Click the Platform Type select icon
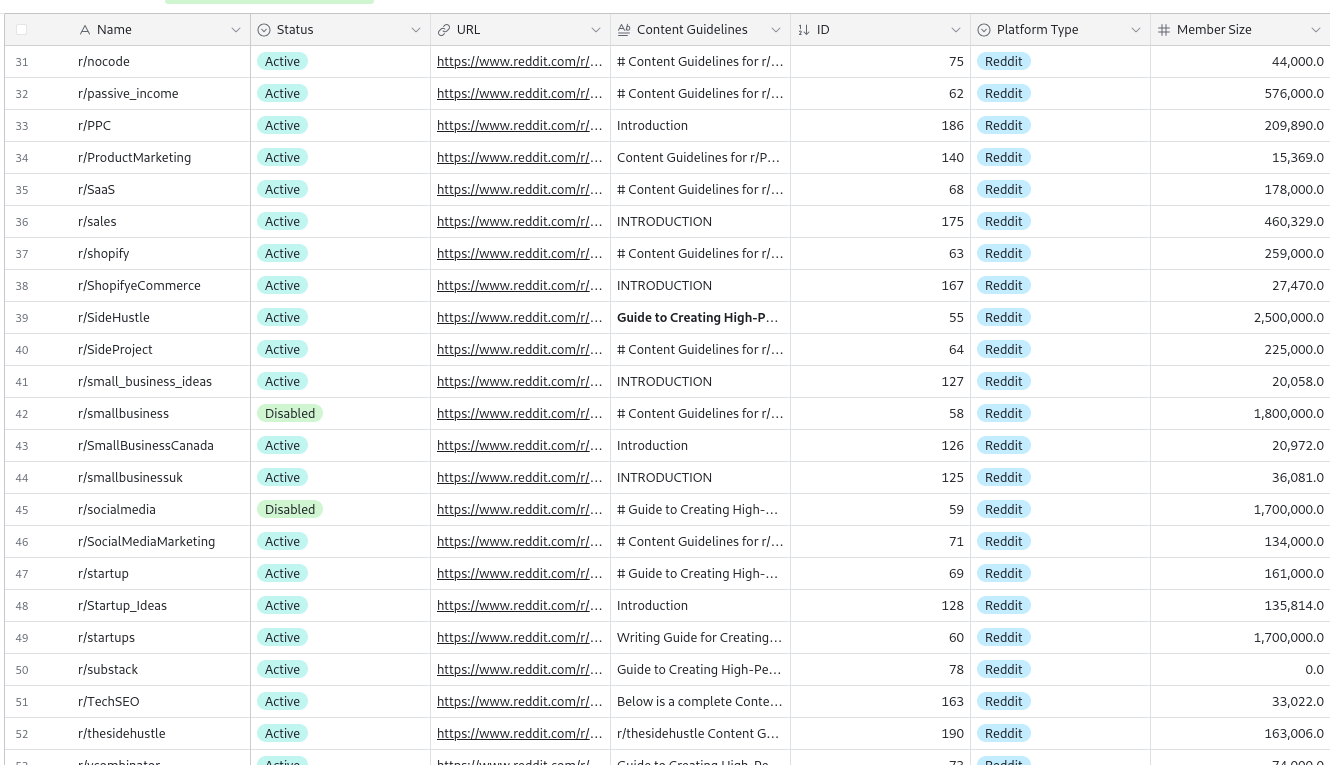The width and height of the screenshot is (1330, 765). tap(984, 30)
